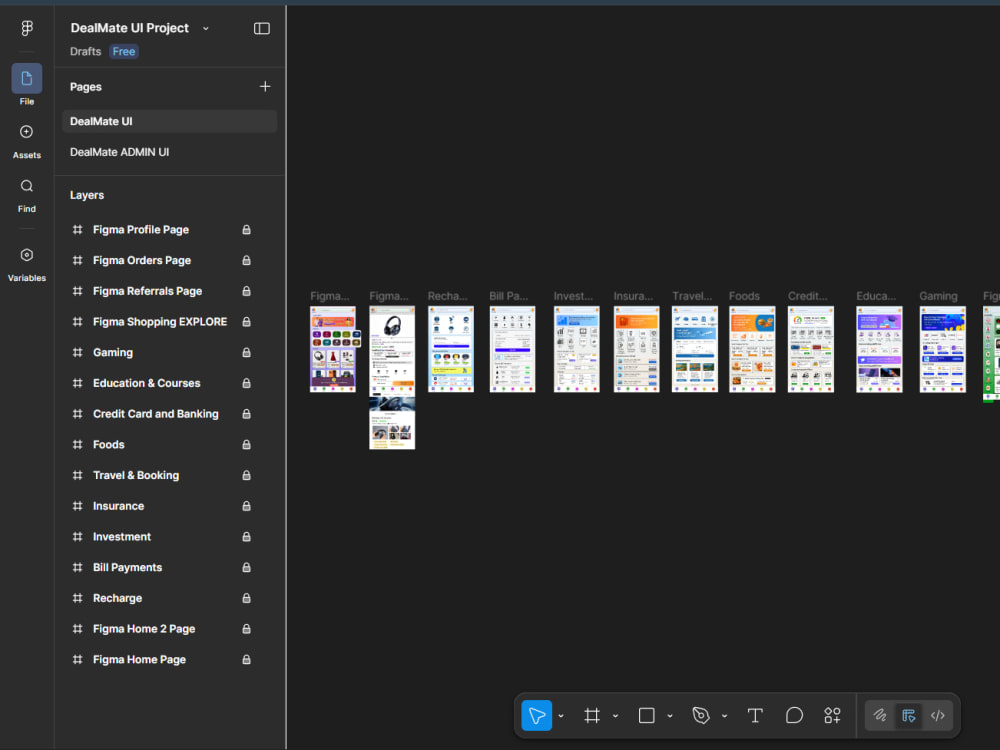Unlock the Foods layer
This screenshot has height=750, width=1000.
[246, 445]
